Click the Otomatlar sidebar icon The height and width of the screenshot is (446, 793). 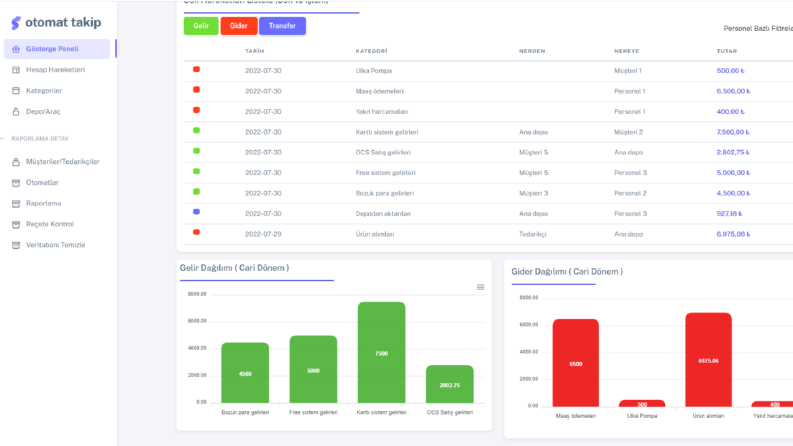click(x=16, y=183)
